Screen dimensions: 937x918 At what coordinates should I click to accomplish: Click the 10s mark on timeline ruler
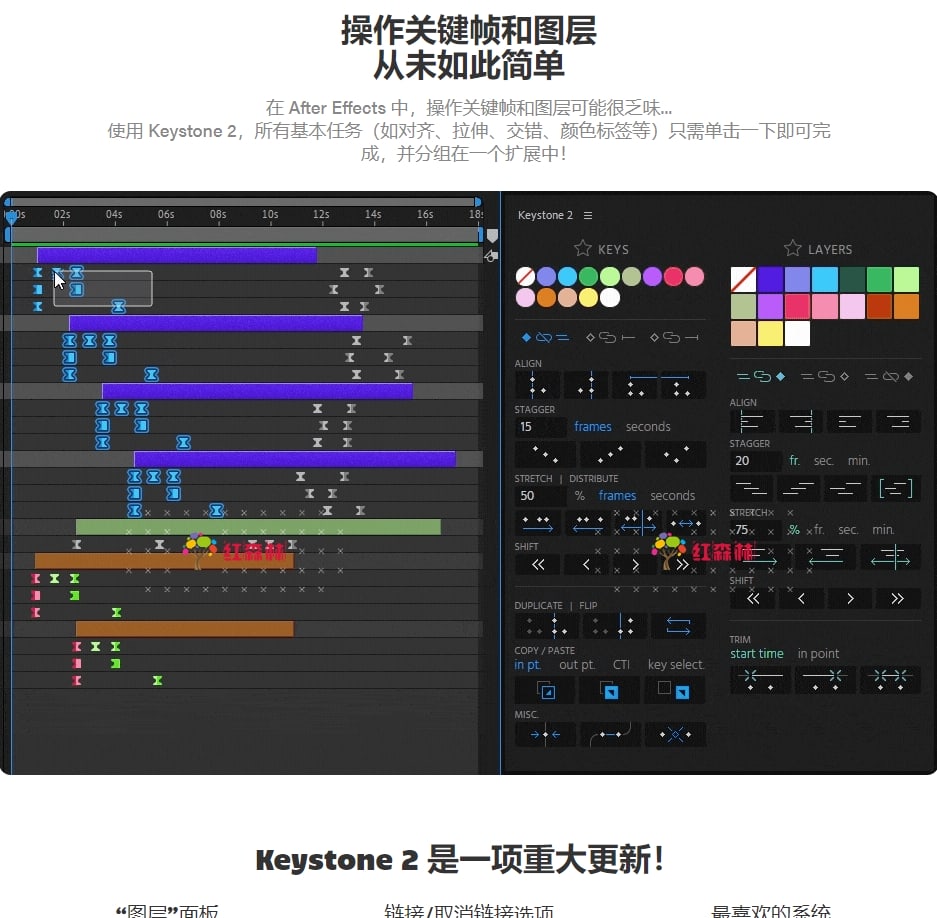[270, 214]
